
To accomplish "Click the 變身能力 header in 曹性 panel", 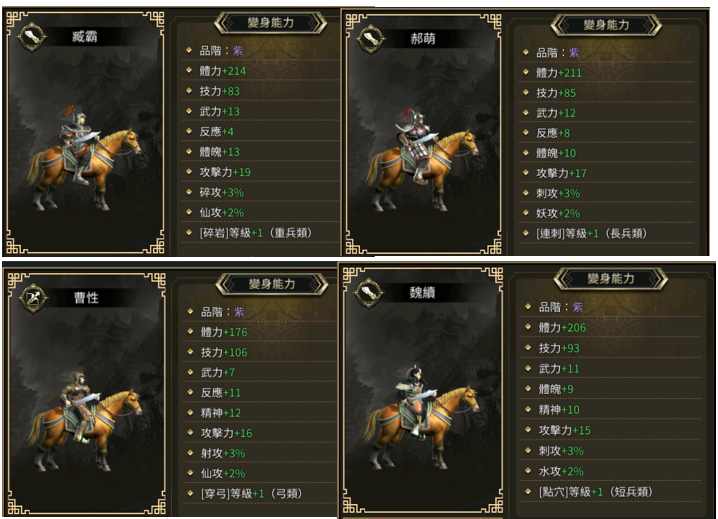I will pyautogui.click(x=272, y=284).
